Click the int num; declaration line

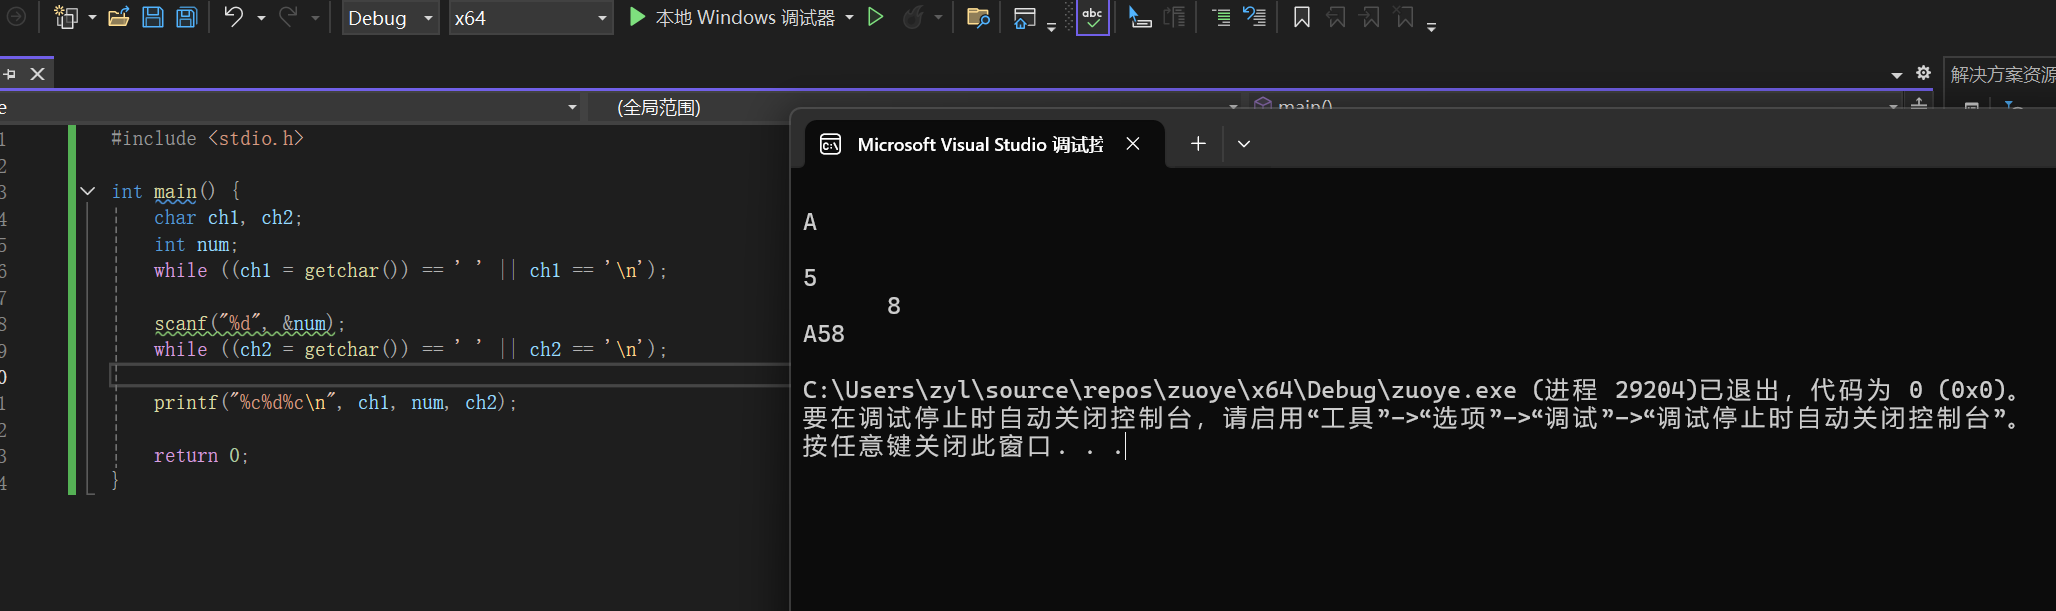click(x=196, y=245)
